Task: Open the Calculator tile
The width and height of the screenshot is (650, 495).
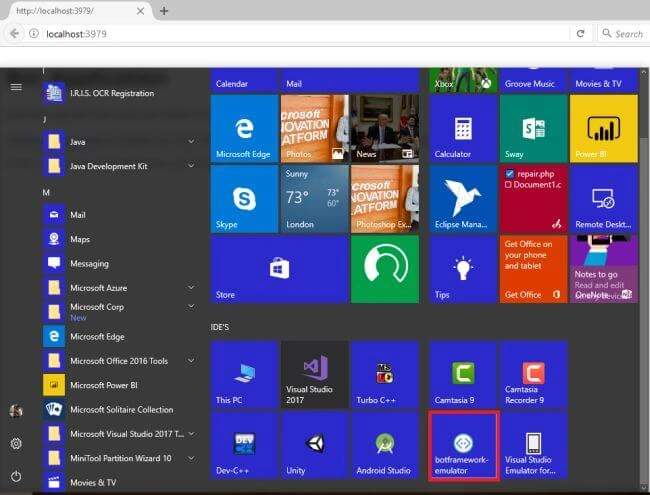Action: (463, 129)
